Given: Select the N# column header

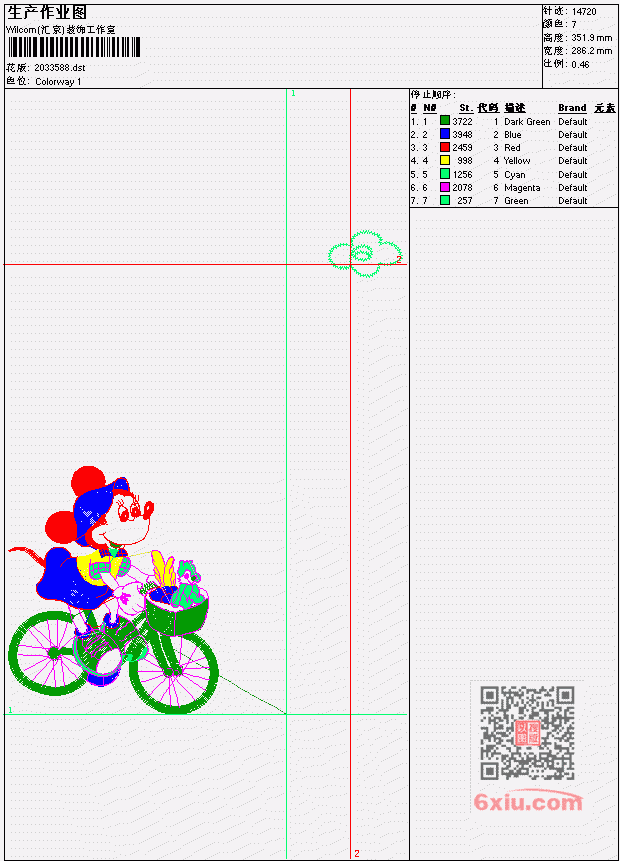Looking at the screenshot, I should pos(429,108).
